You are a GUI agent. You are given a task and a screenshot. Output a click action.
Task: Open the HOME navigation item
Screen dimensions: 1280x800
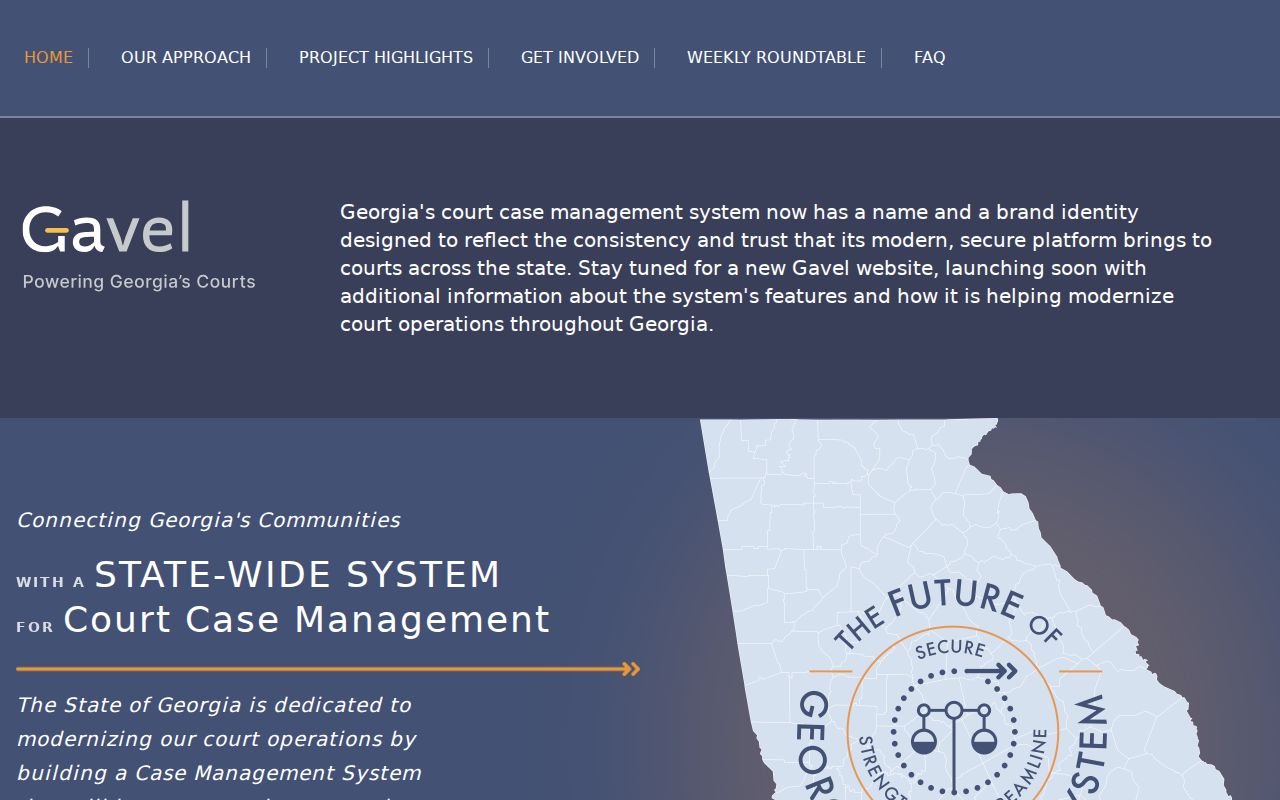(48, 57)
